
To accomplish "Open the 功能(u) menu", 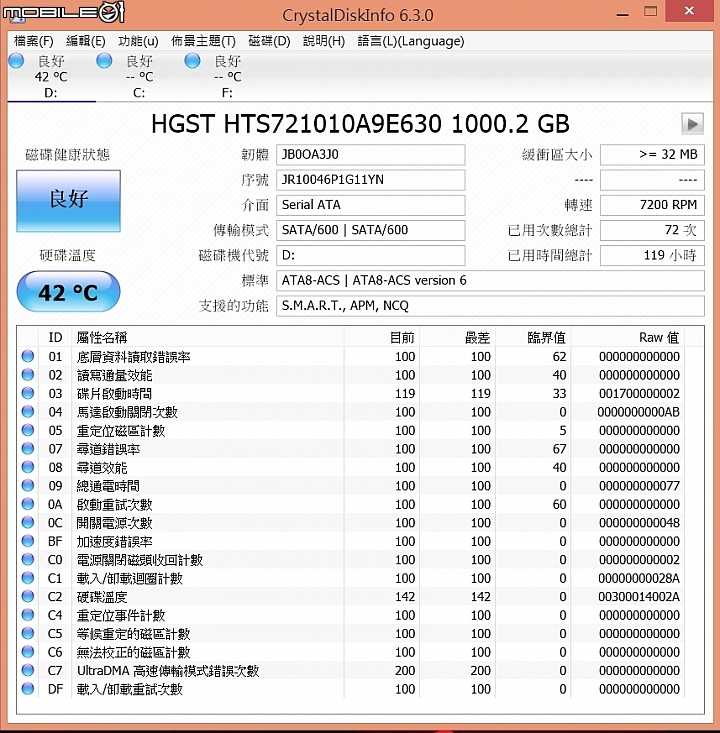I will (x=138, y=41).
